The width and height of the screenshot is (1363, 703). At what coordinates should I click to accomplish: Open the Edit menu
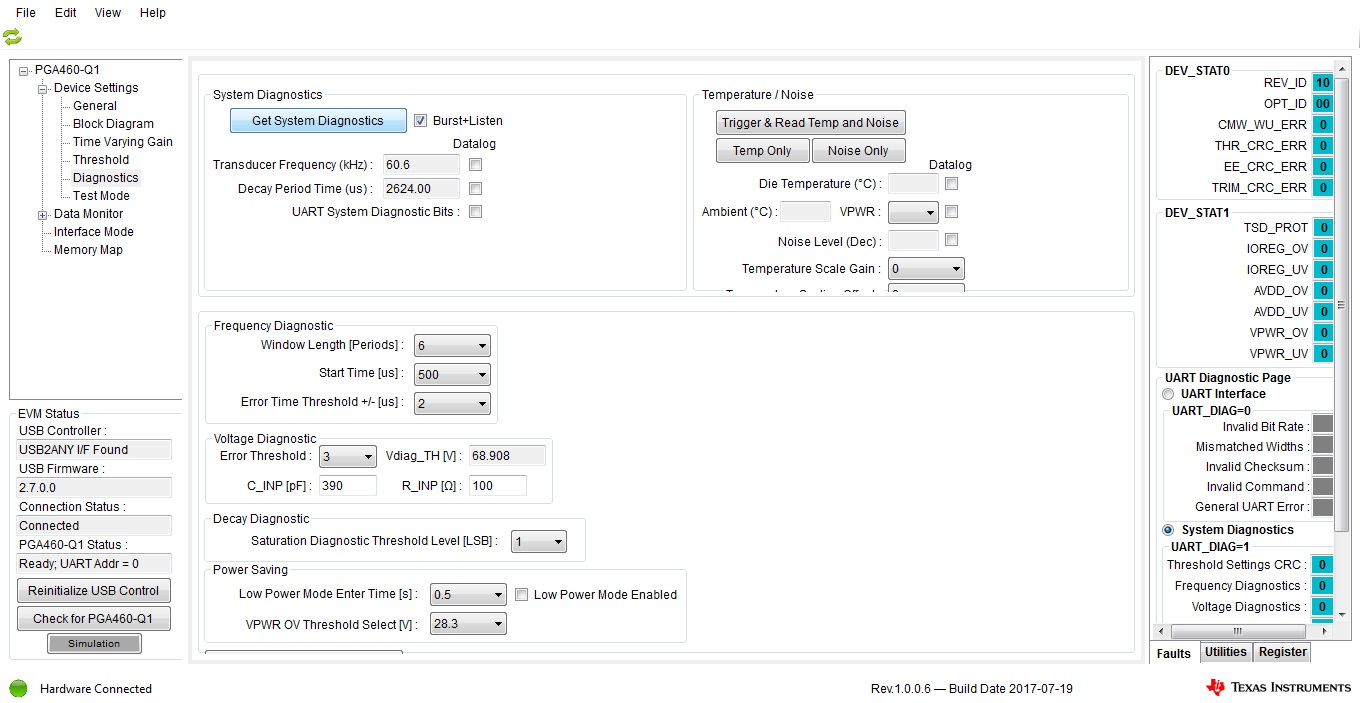coord(66,13)
